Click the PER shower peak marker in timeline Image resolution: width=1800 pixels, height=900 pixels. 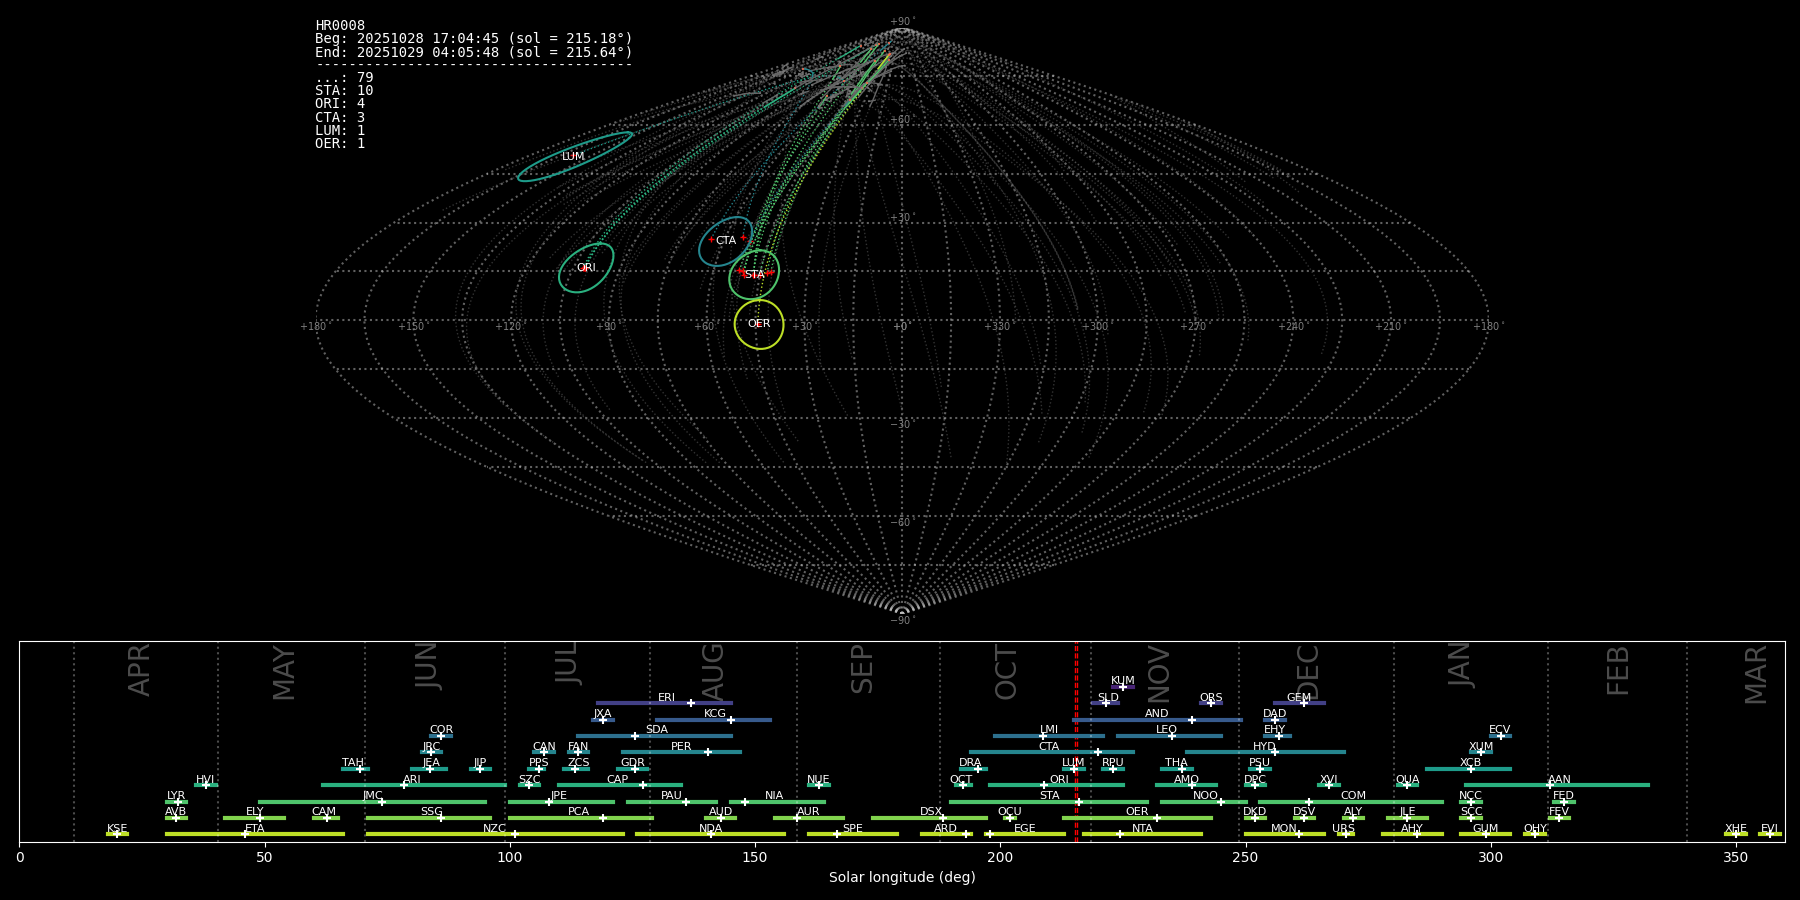708,752
